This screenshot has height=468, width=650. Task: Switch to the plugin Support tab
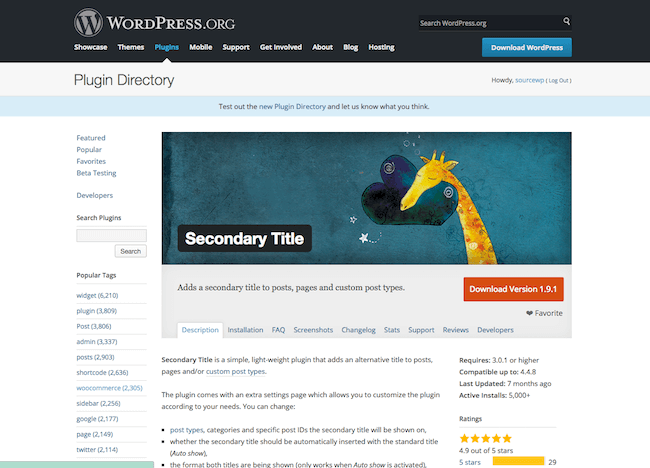(x=421, y=330)
